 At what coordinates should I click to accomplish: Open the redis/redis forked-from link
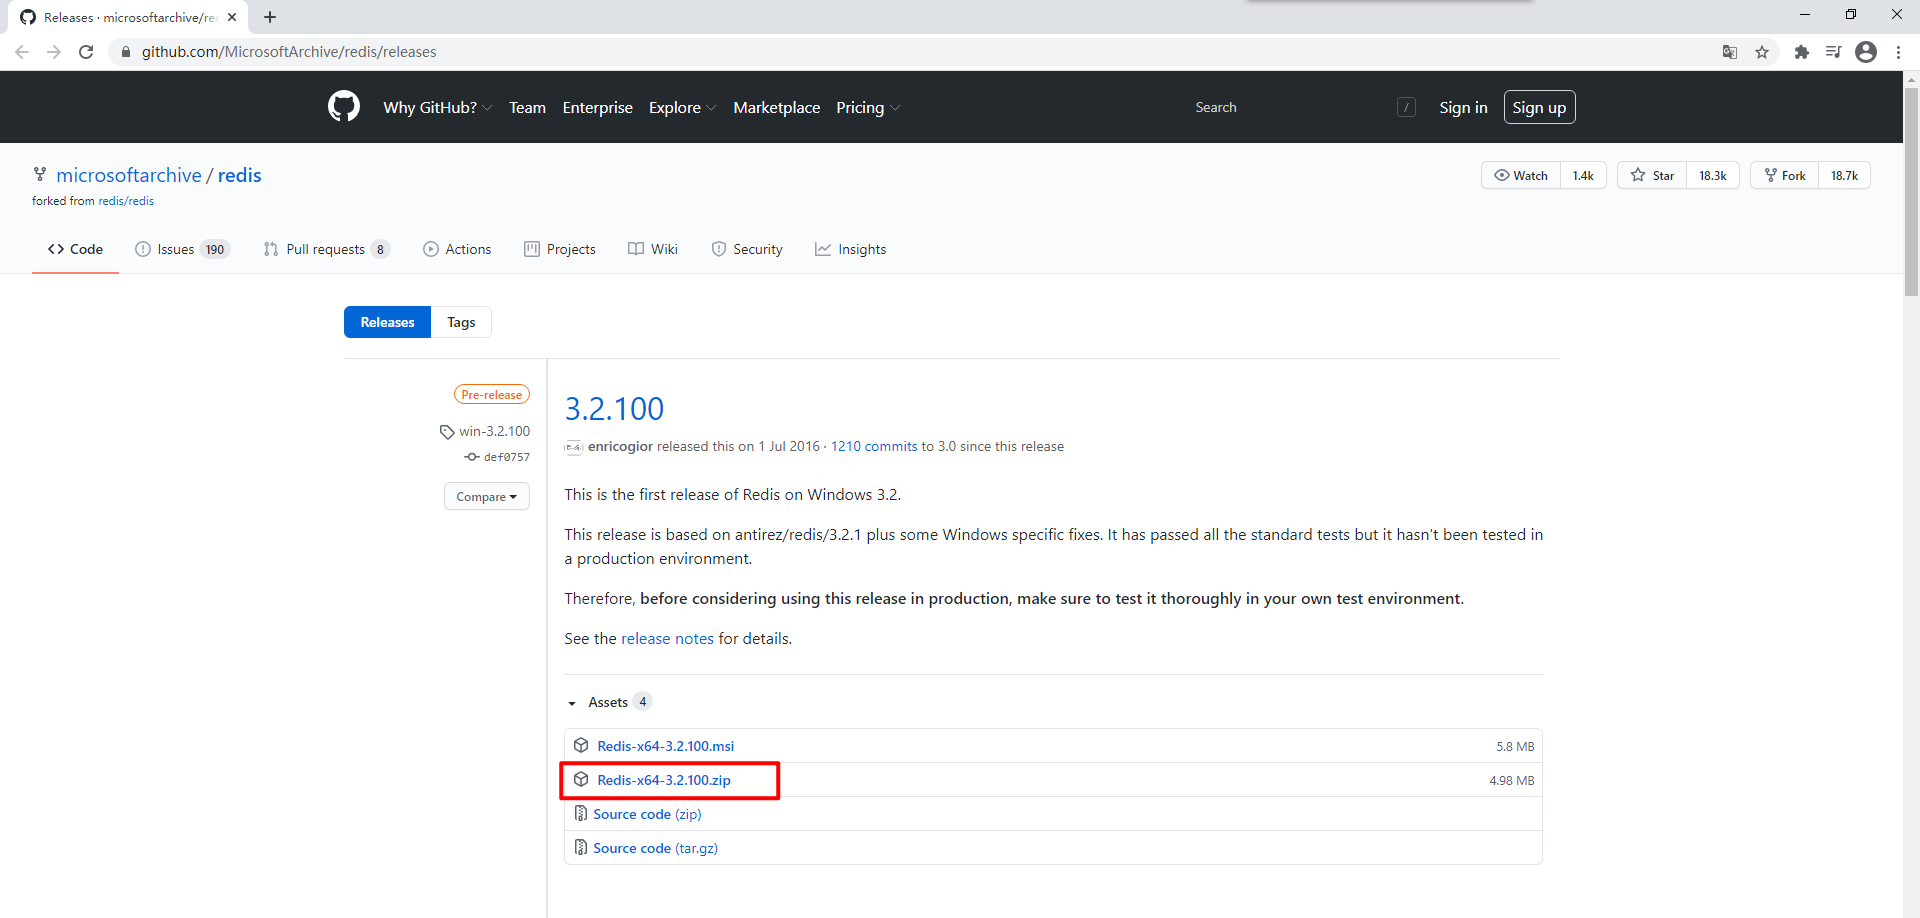click(126, 201)
